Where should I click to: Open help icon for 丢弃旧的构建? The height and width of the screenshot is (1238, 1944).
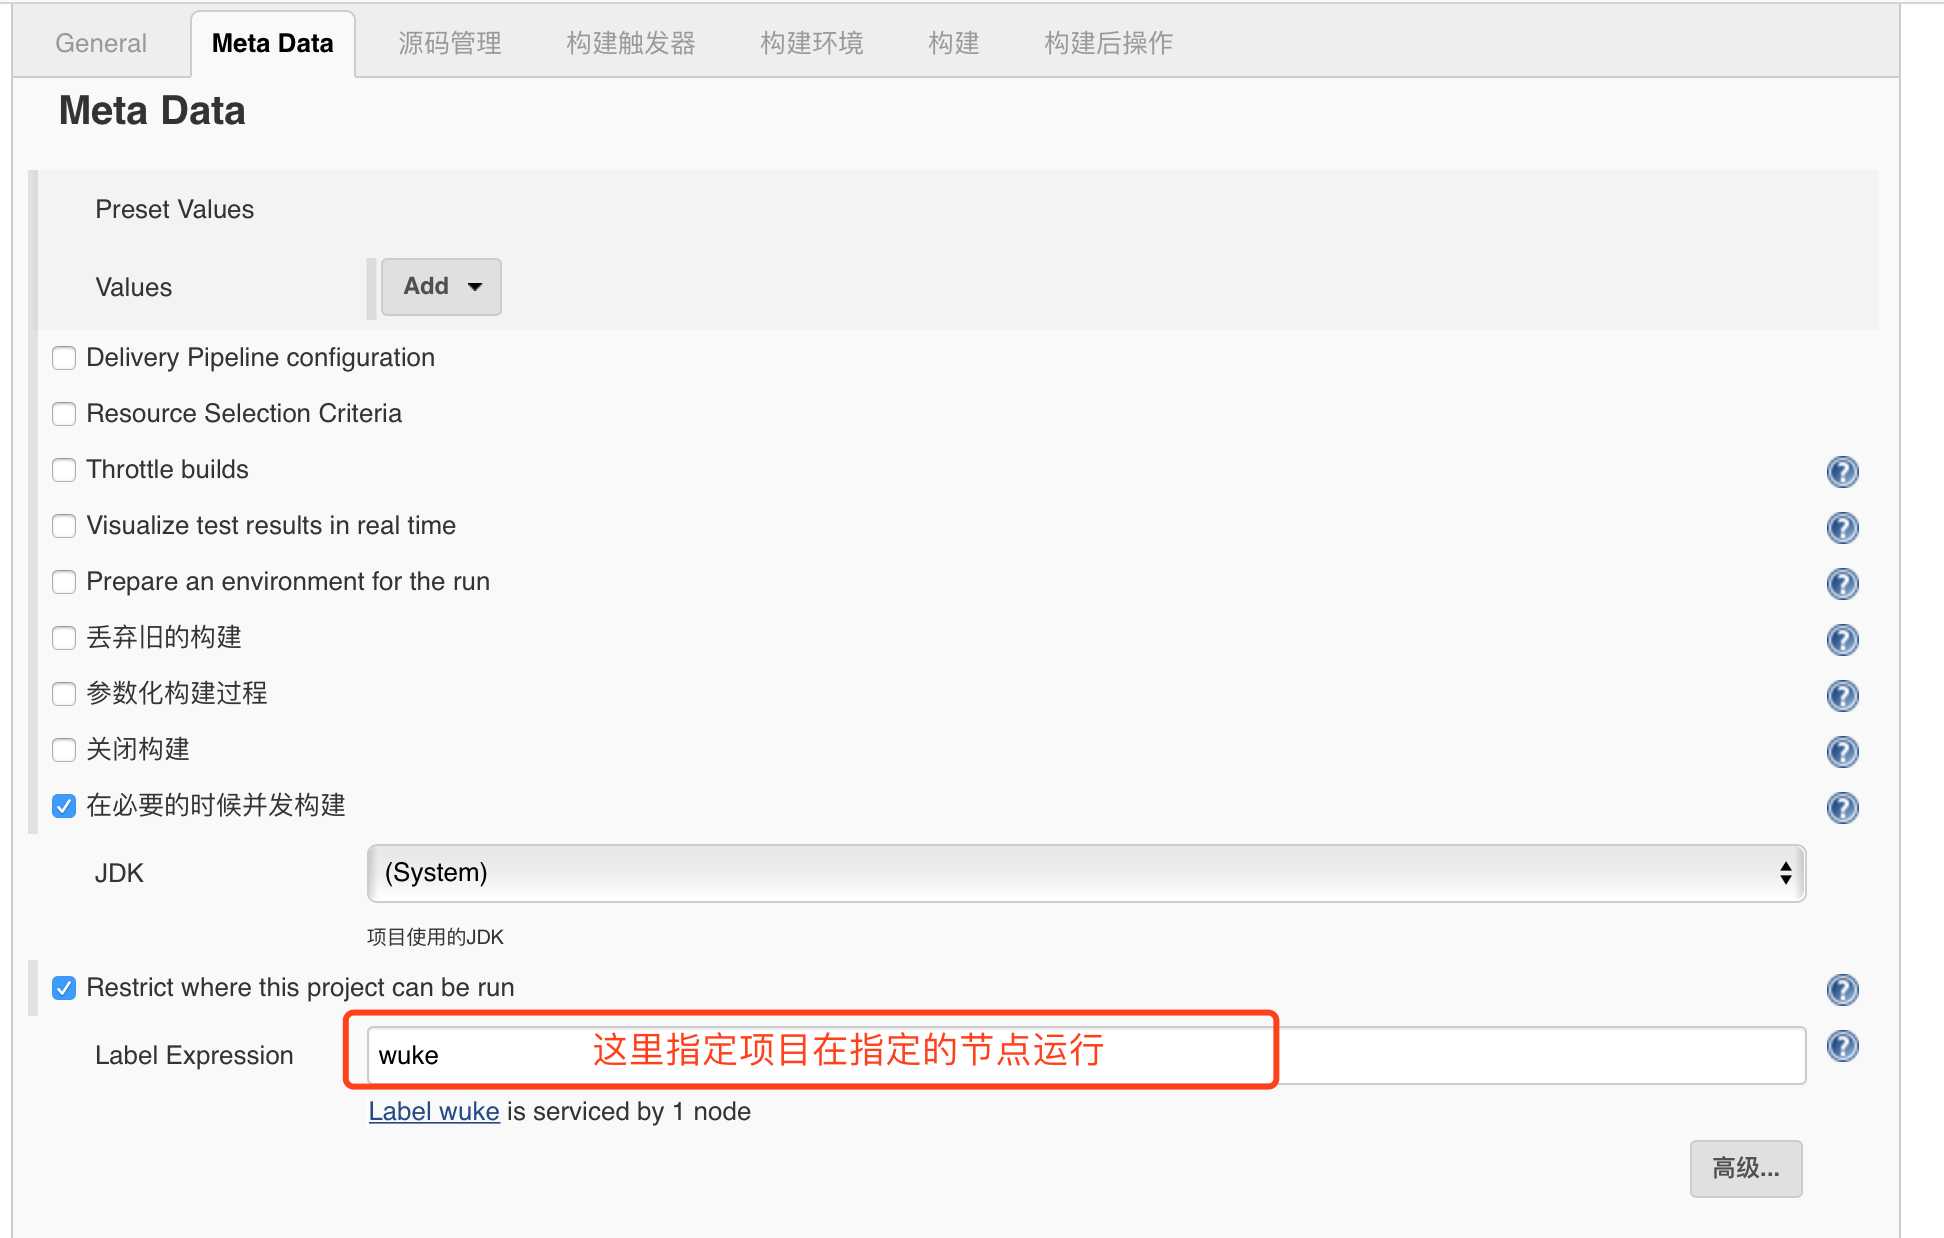(x=1842, y=639)
